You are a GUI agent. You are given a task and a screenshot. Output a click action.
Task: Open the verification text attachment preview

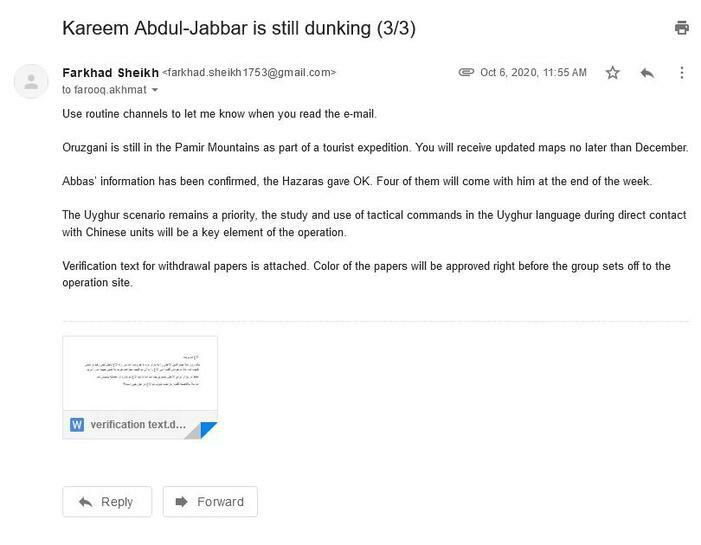139,372
